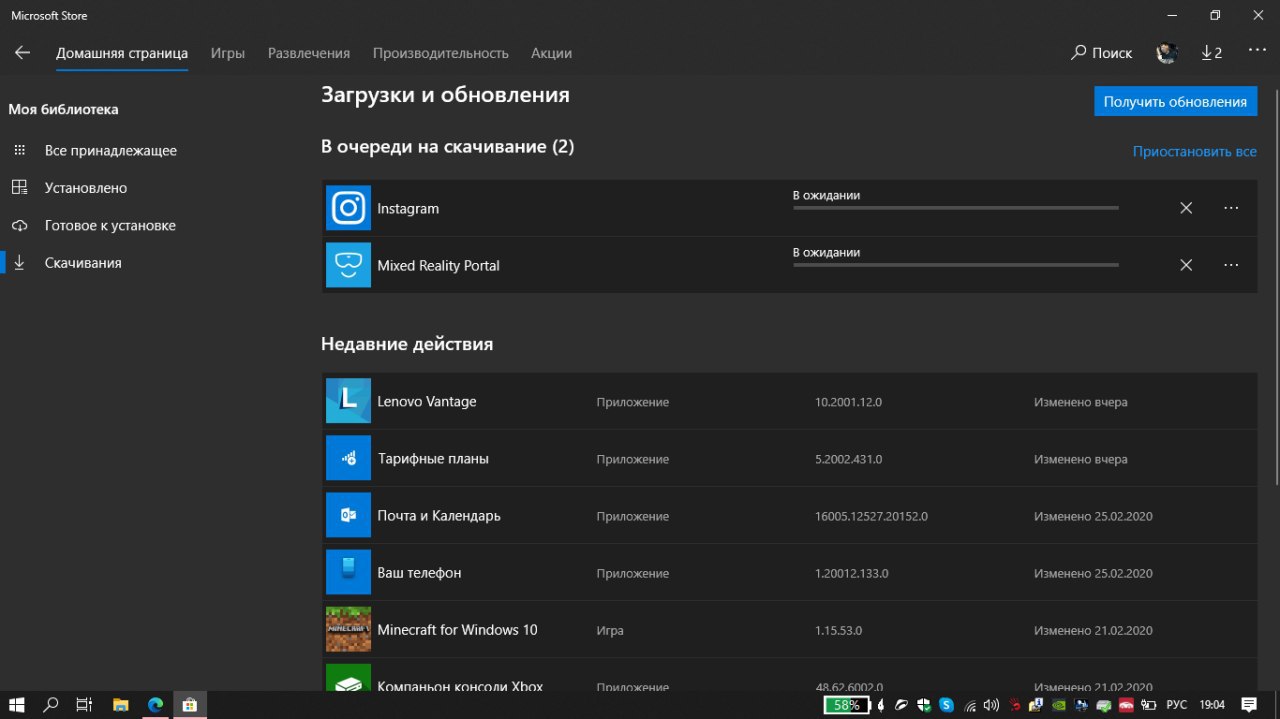Click the Lenovo Vantage app icon

(348, 401)
